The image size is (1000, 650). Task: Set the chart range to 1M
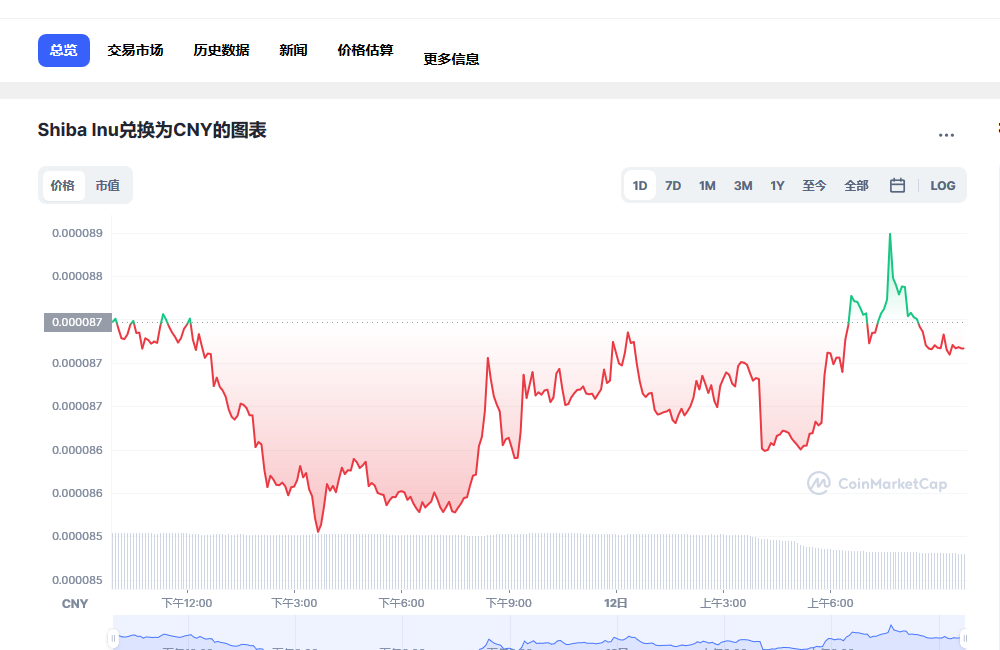click(707, 186)
